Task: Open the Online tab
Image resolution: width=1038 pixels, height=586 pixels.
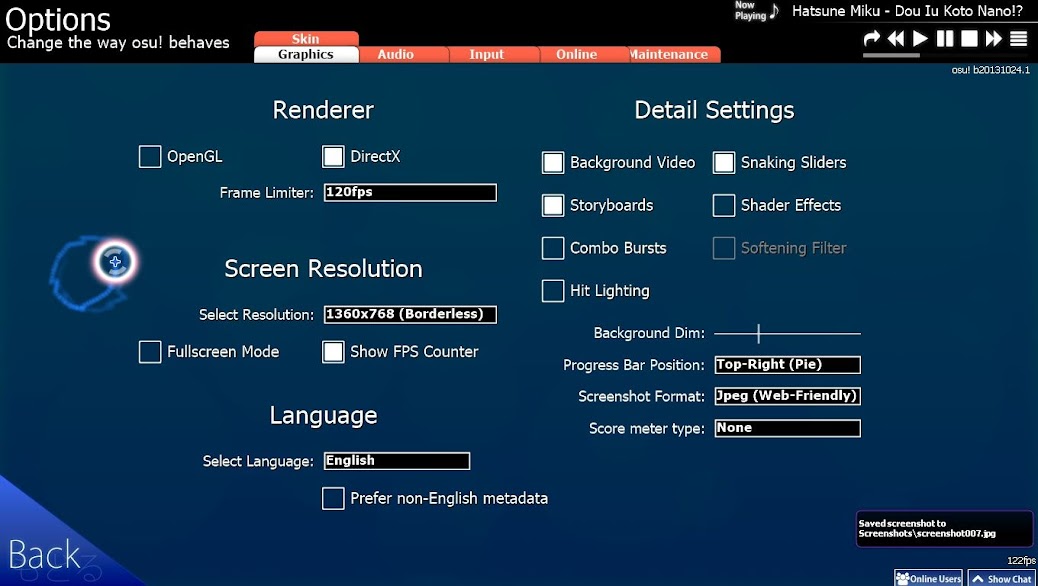Action: (x=577, y=54)
